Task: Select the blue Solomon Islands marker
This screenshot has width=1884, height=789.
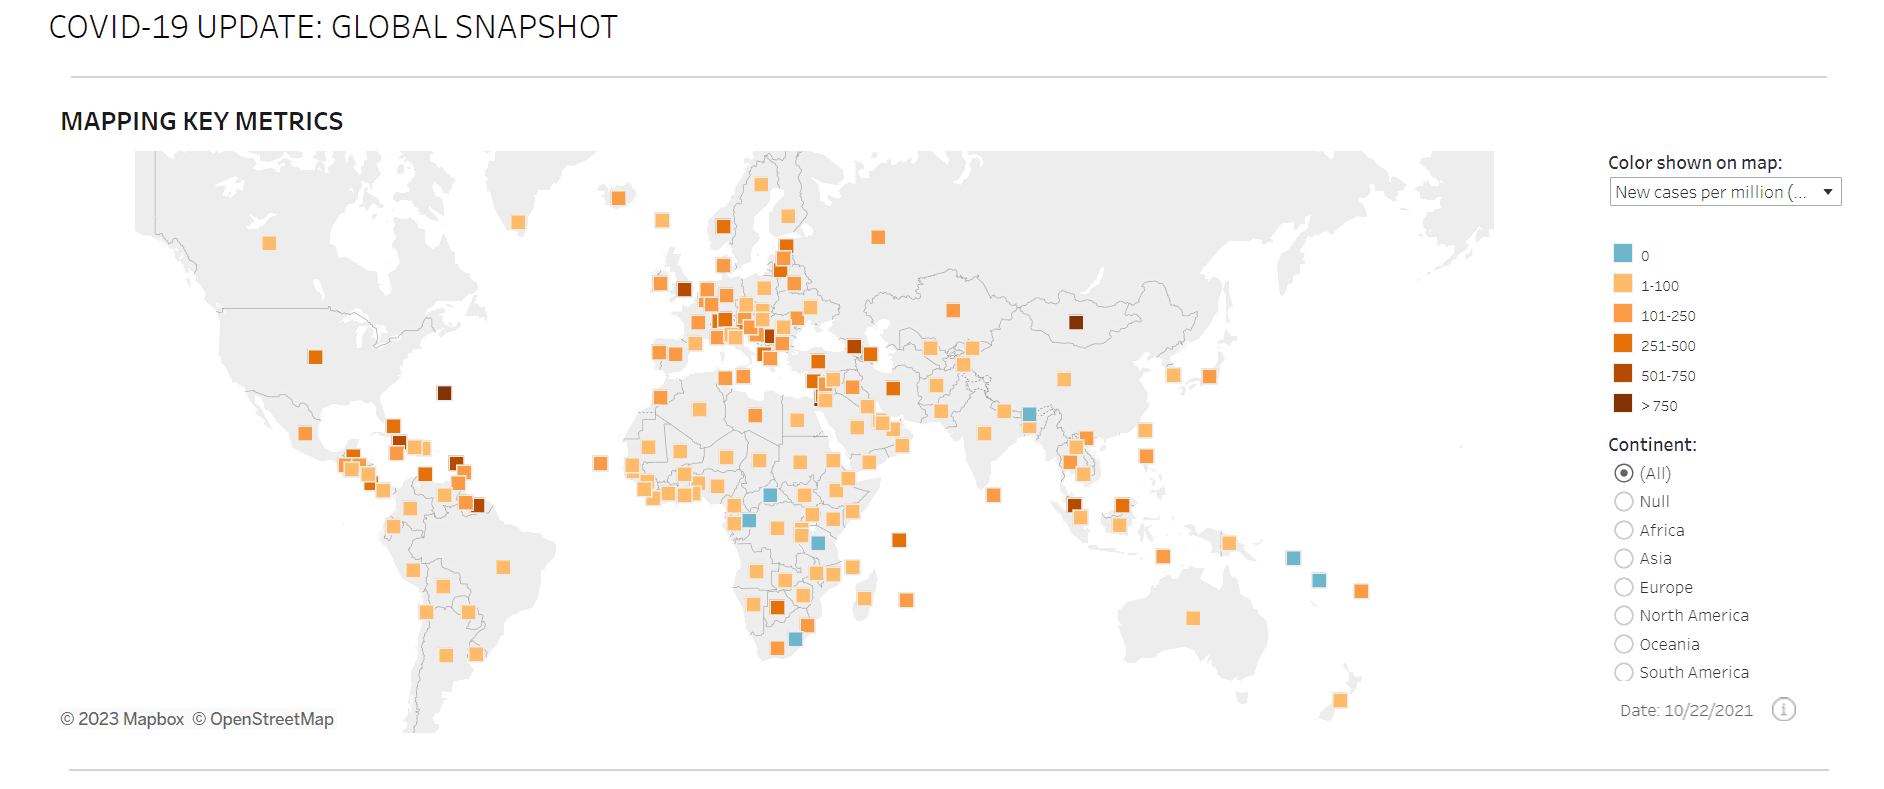Action: pyautogui.click(x=1293, y=558)
